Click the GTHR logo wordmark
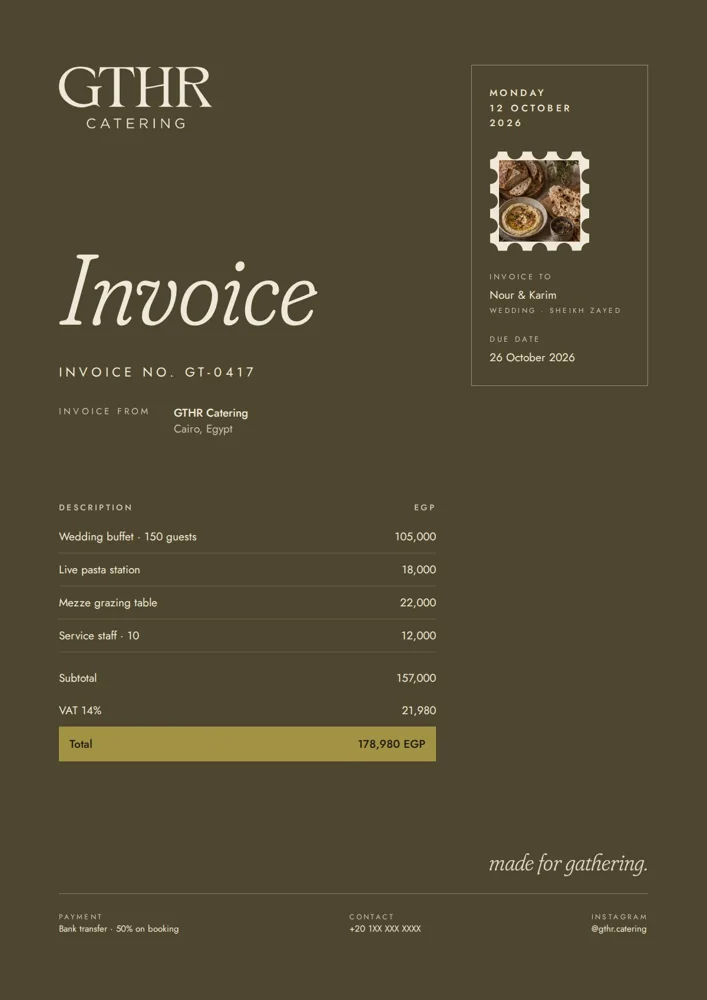 coord(135,87)
